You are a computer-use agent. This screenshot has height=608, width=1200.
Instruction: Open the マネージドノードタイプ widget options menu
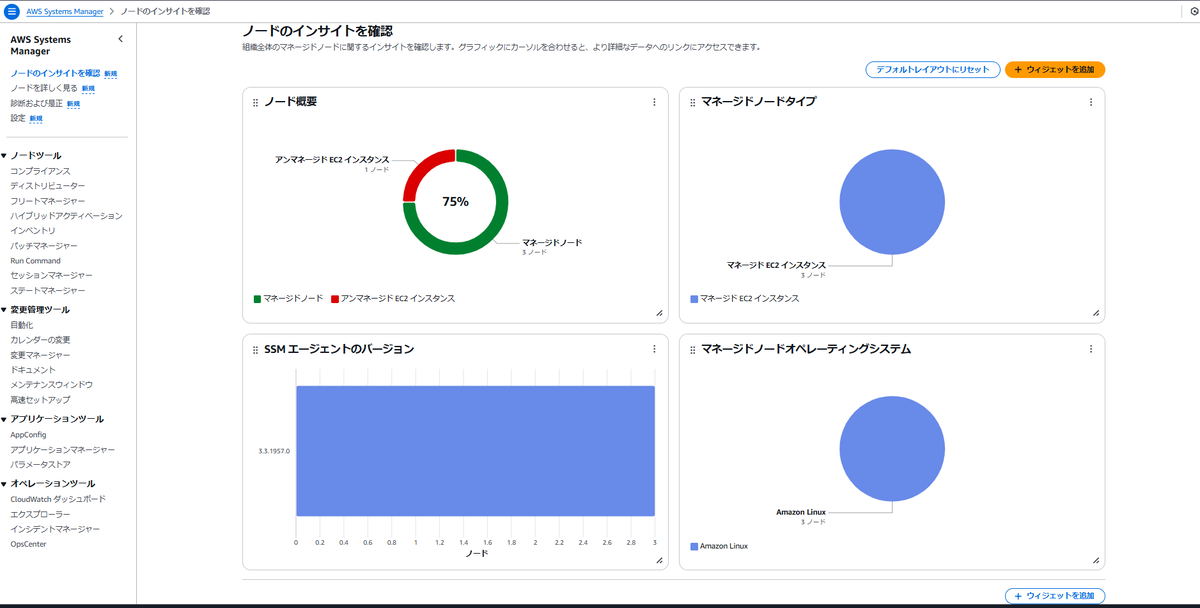tap(1090, 102)
